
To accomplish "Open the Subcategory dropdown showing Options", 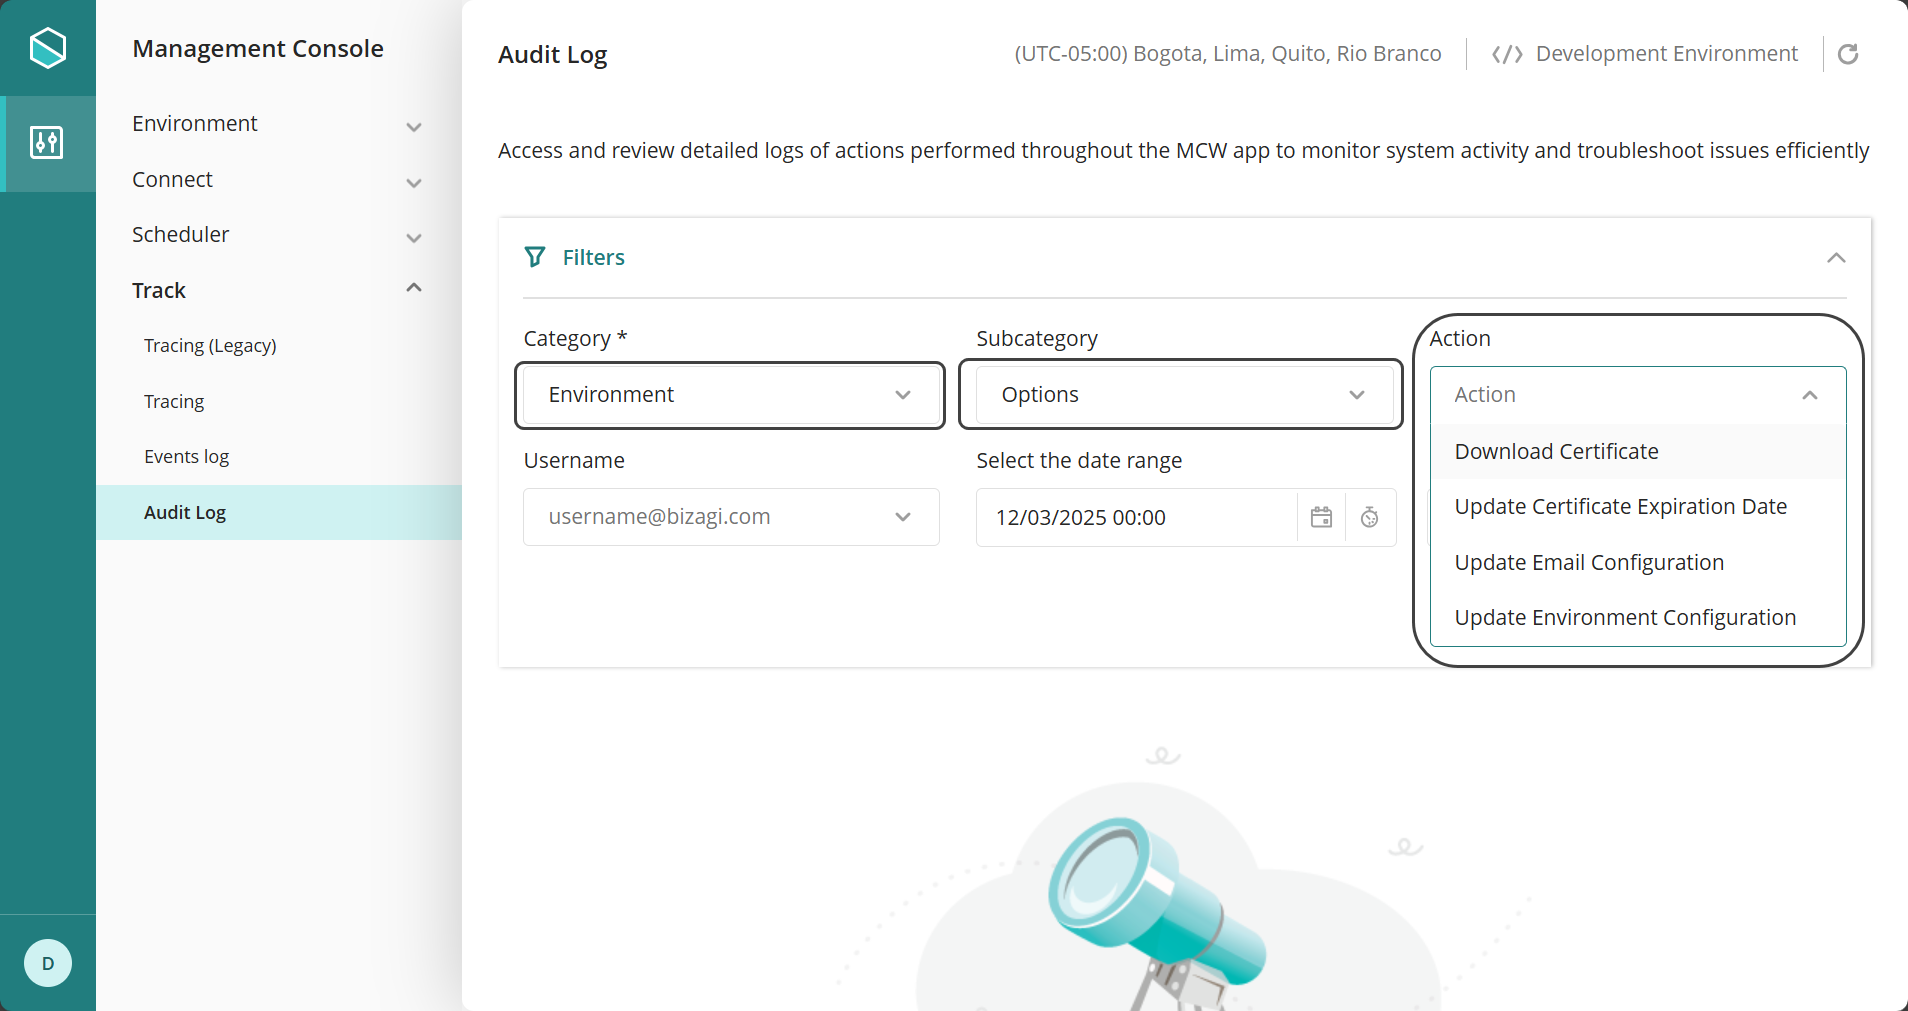I will pyautogui.click(x=1183, y=395).
